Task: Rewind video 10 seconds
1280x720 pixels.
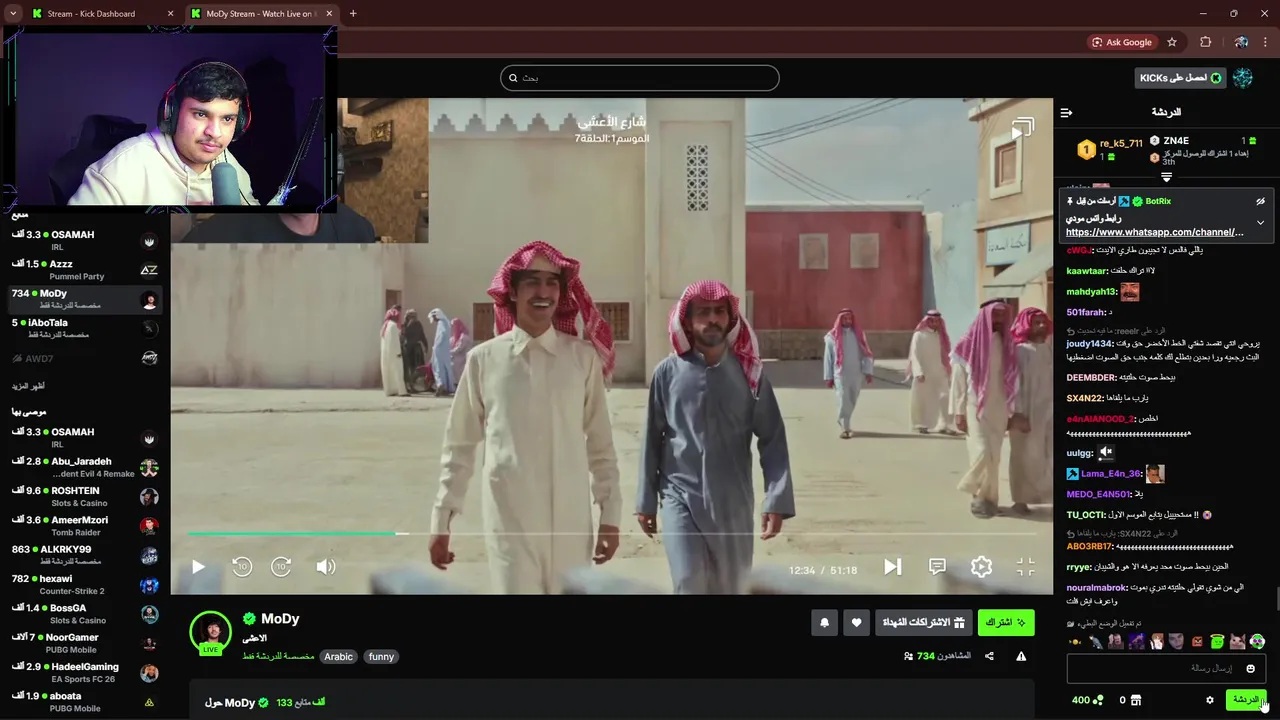Action: click(242, 567)
